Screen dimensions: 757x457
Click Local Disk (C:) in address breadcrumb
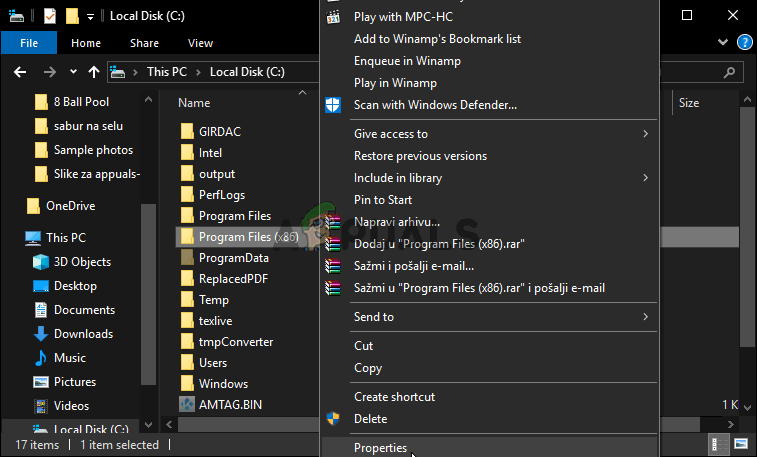pyautogui.click(x=247, y=72)
